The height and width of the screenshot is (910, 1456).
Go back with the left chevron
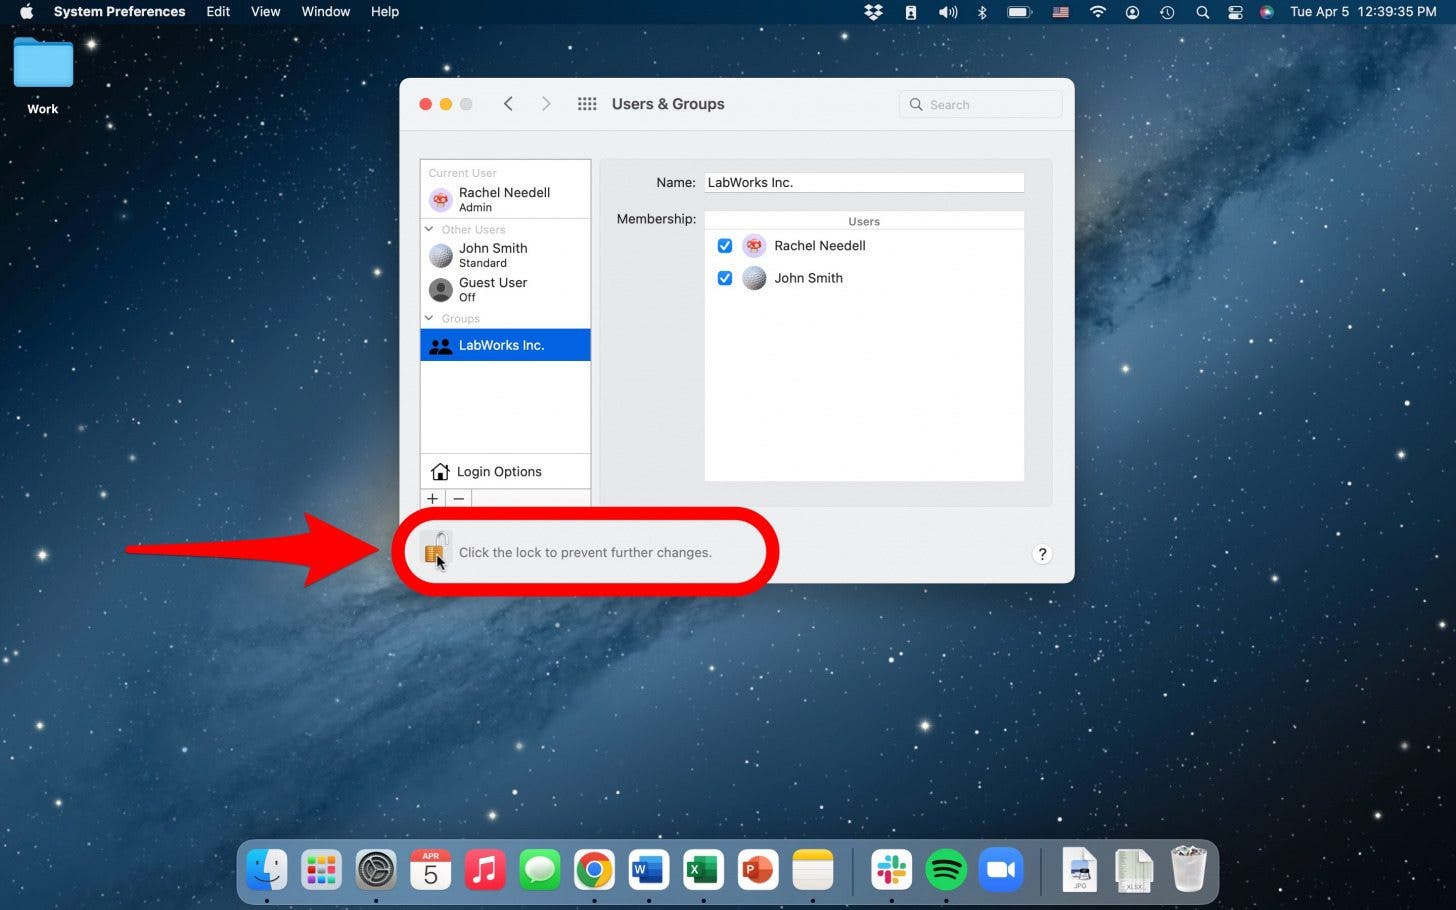pos(508,104)
